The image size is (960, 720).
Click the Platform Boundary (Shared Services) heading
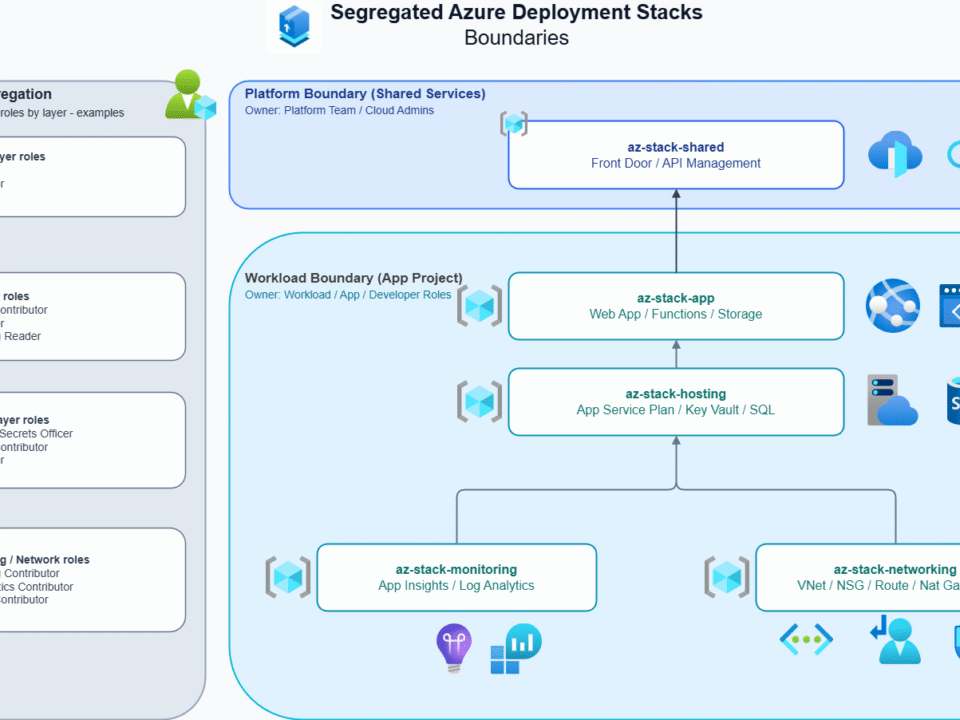tap(365, 94)
